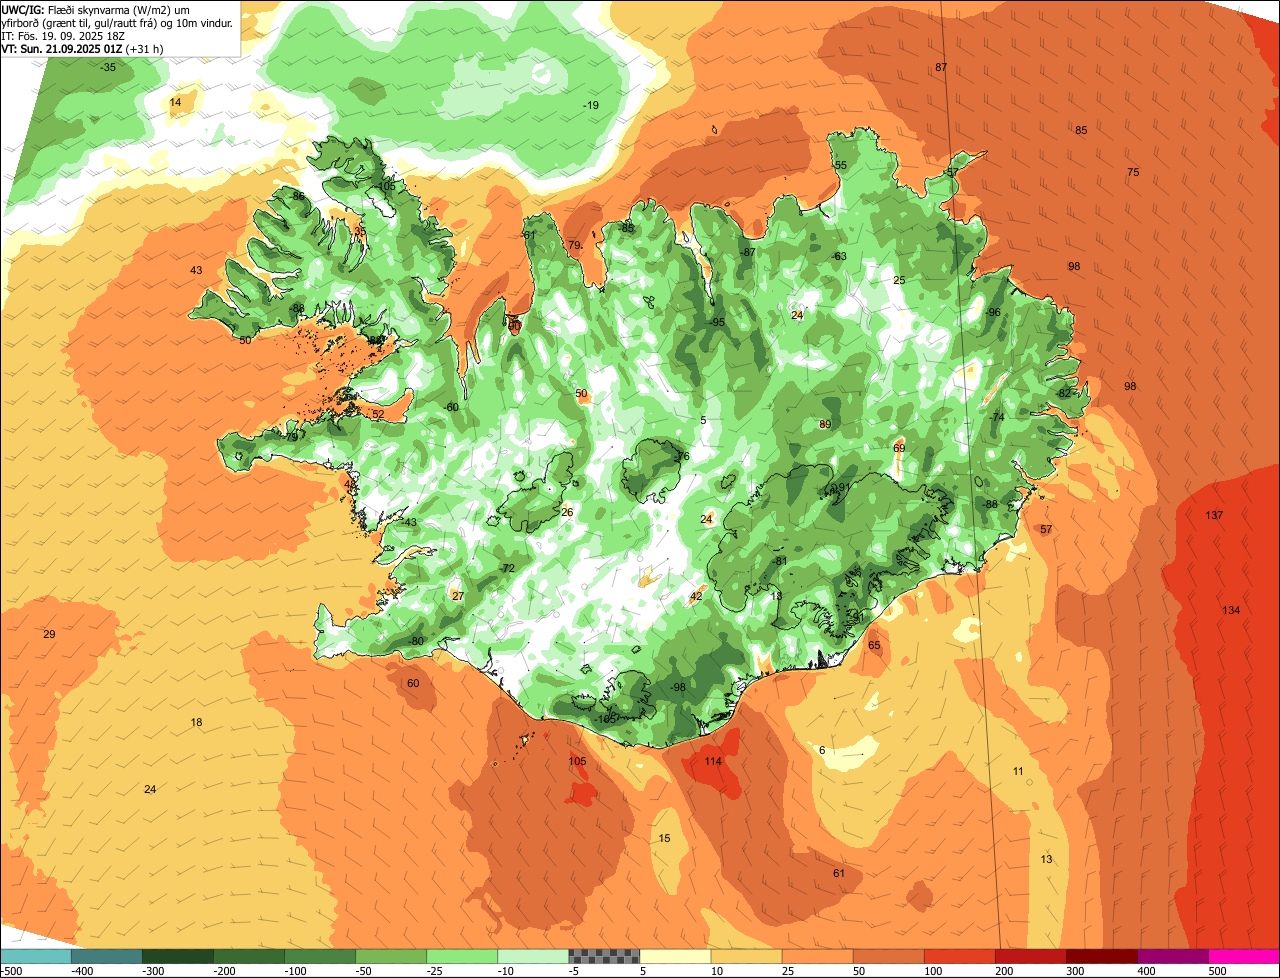Click the '-500' legend scale label
Image resolution: width=1280 pixels, height=978 pixels.
(x=13, y=971)
